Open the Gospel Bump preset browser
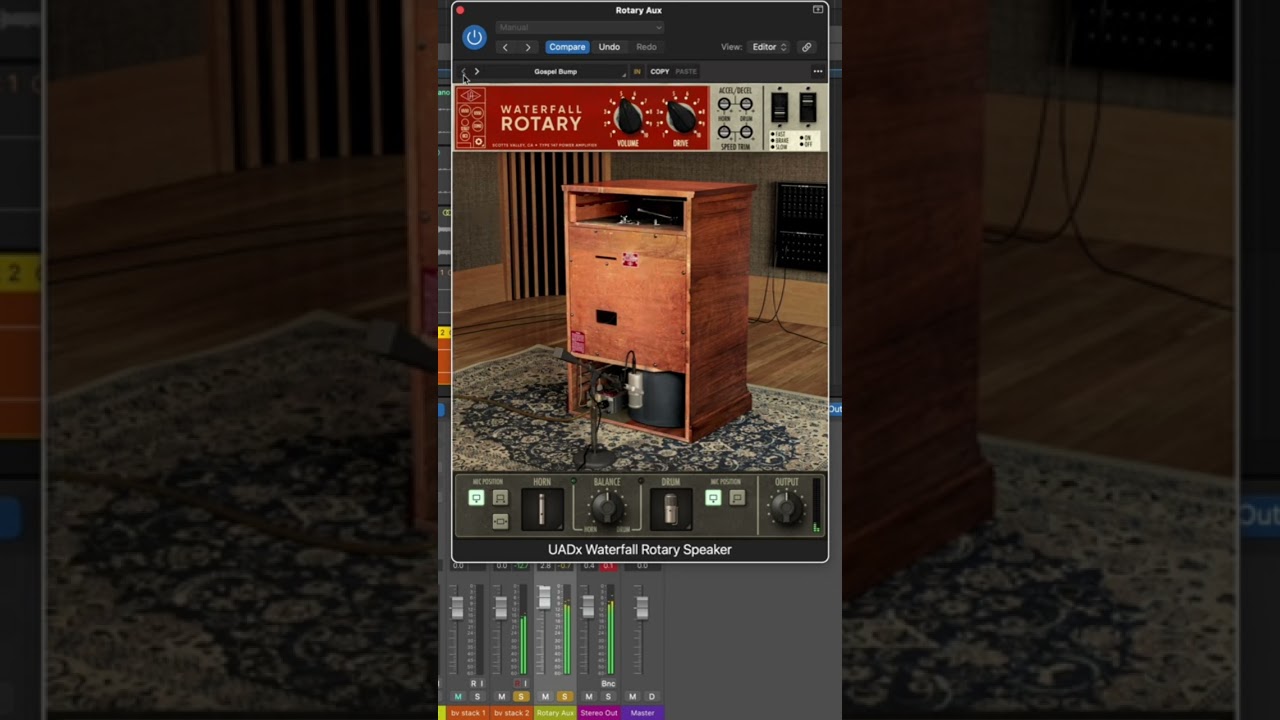 [x=555, y=72]
